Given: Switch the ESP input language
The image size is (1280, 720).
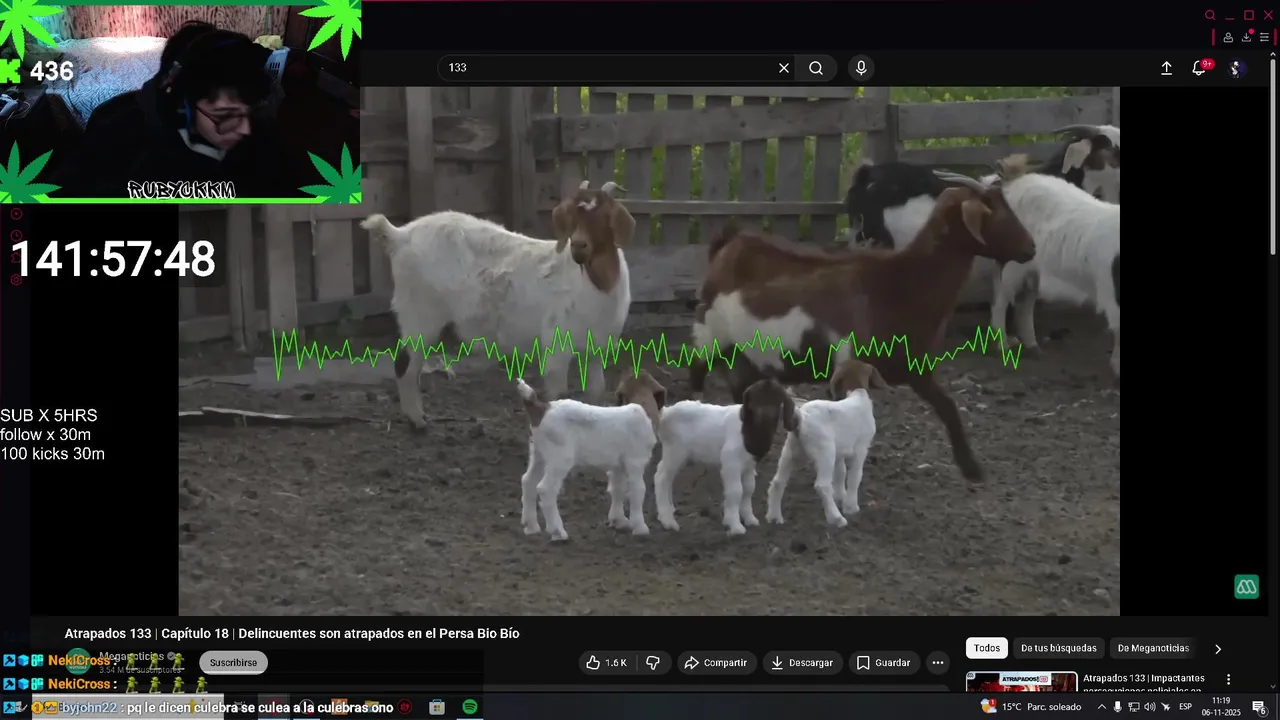Looking at the screenshot, I should click(1186, 707).
